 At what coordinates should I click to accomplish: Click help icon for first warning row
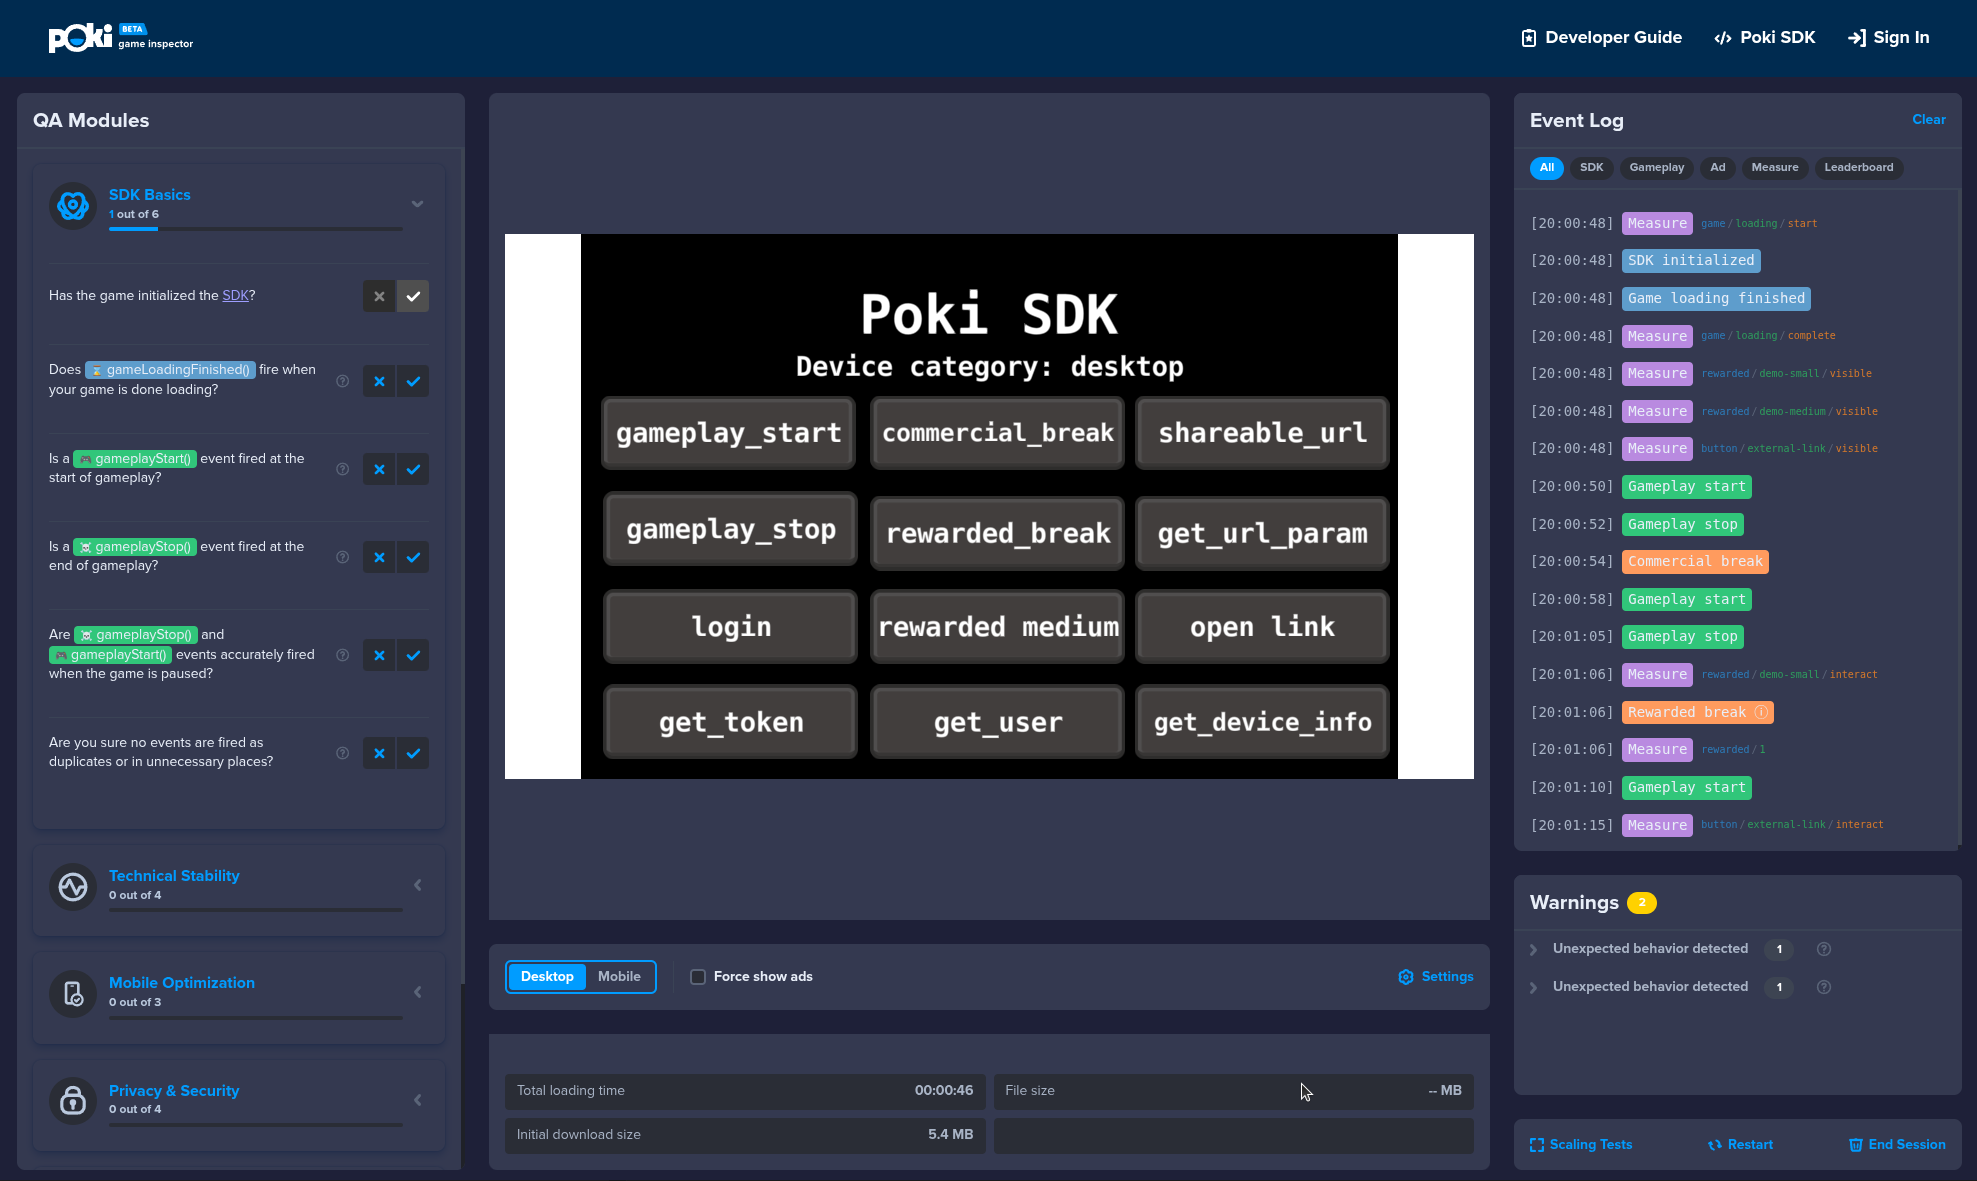pos(1824,949)
